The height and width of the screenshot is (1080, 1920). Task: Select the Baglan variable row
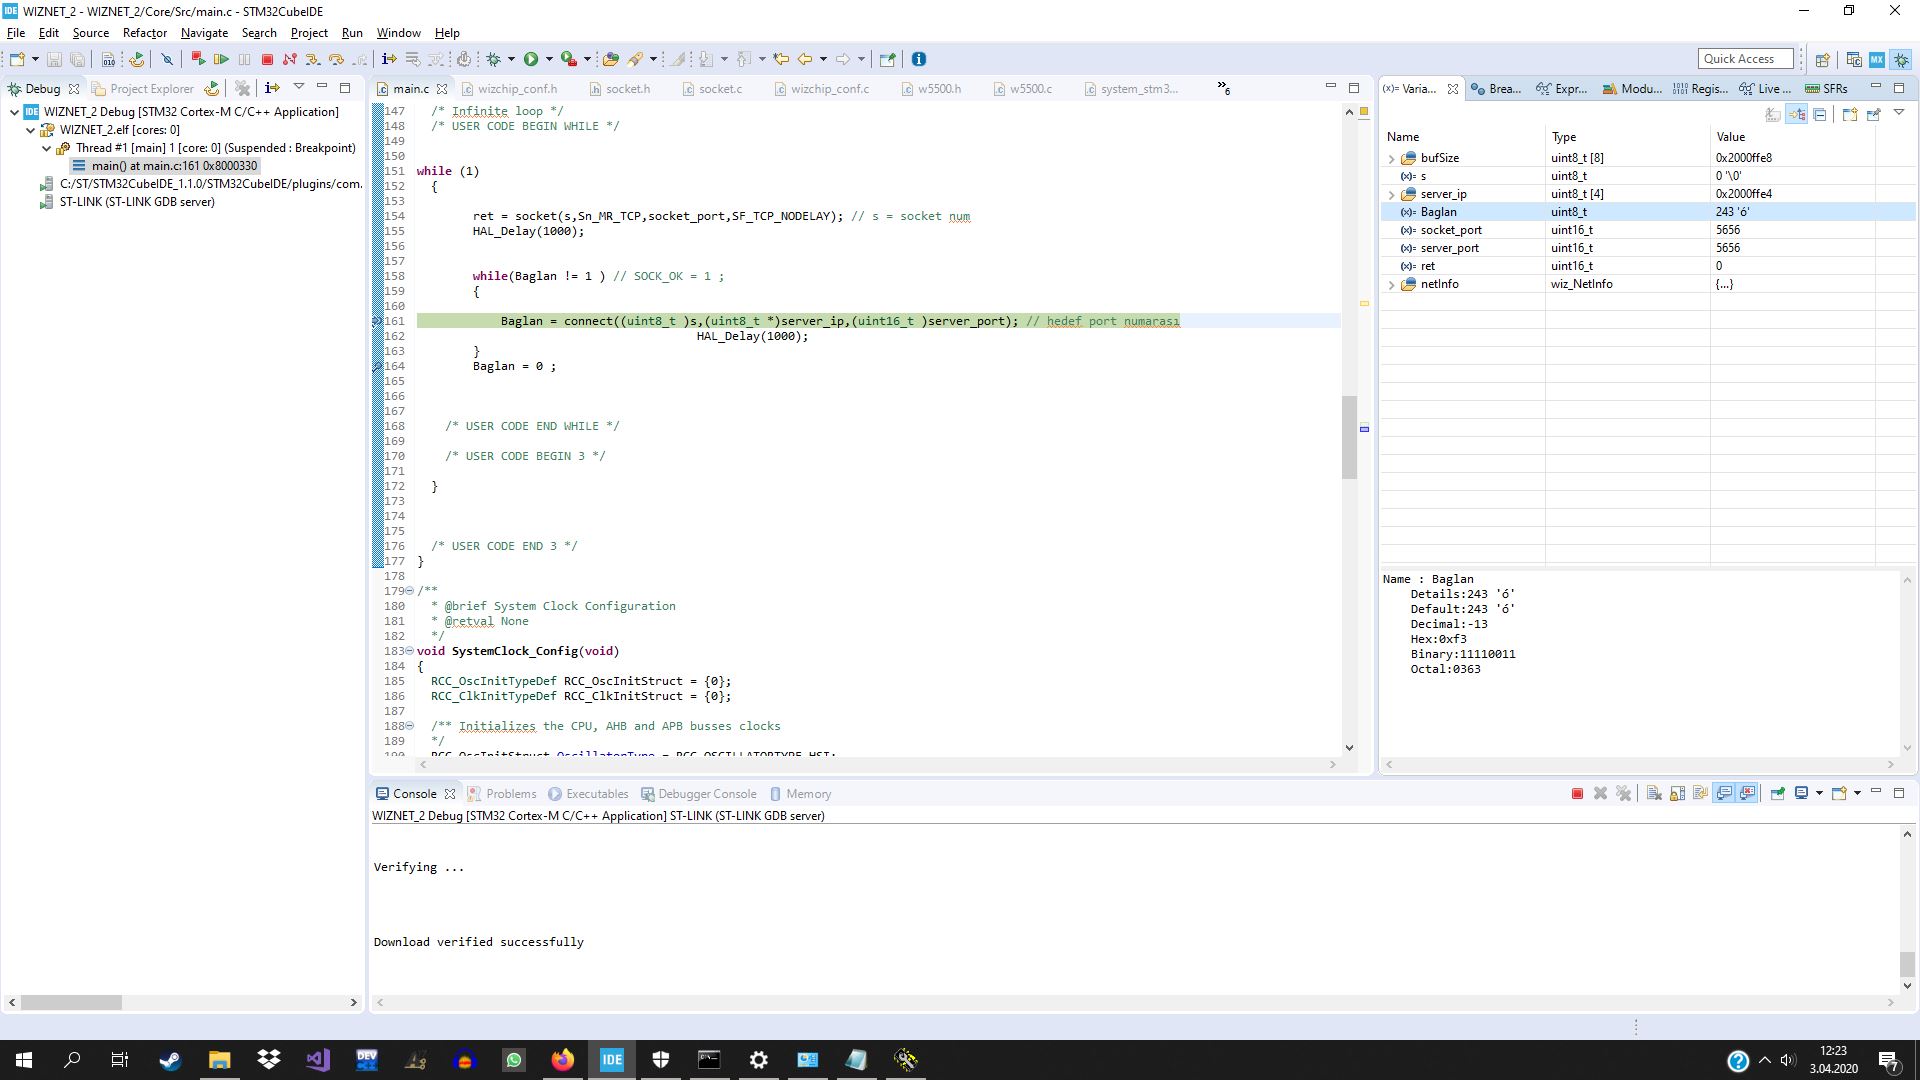(x=1648, y=212)
